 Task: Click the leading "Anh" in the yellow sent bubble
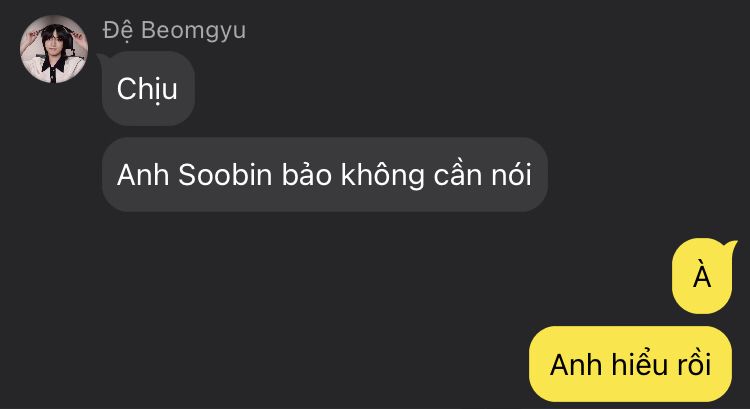(x=576, y=365)
